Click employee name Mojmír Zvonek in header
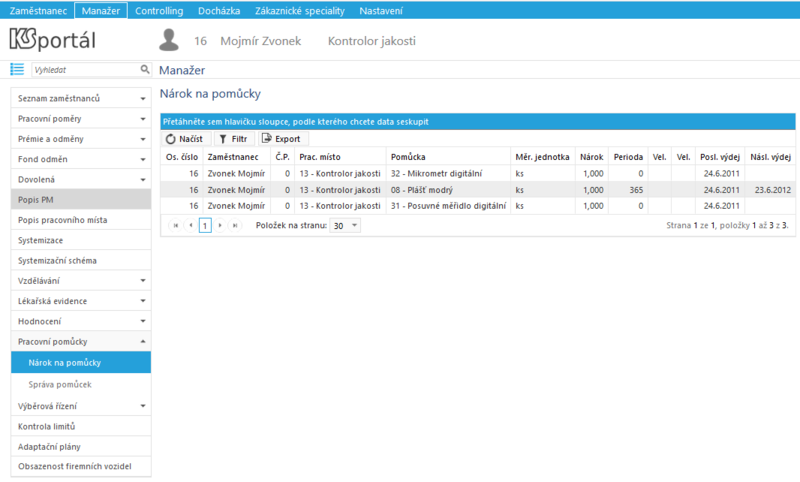The height and width of the screenshot is (482, 800). point(261,41)
